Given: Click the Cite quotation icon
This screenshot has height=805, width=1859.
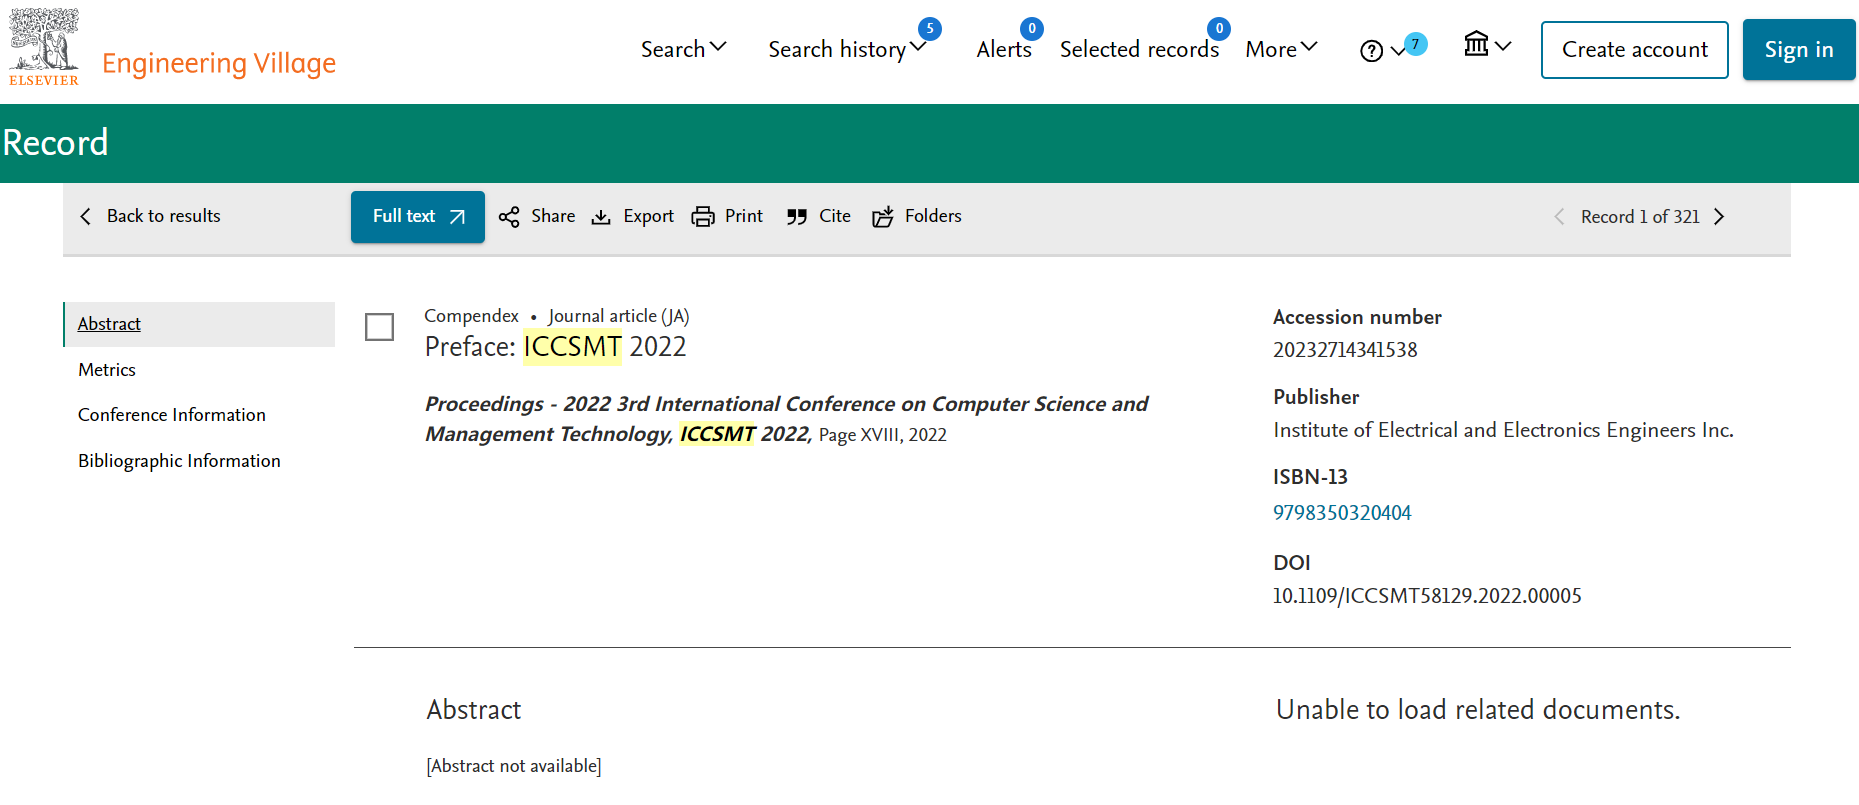Looking at the screenshot, I should tap(796, 217).
